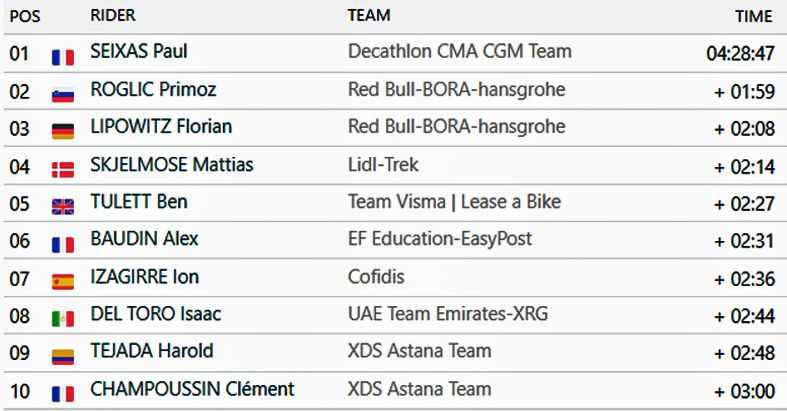Click the Colombian flag beside TEJADA Harold
The width and height of the screenshot is (787, 411).
coord(63,356)
